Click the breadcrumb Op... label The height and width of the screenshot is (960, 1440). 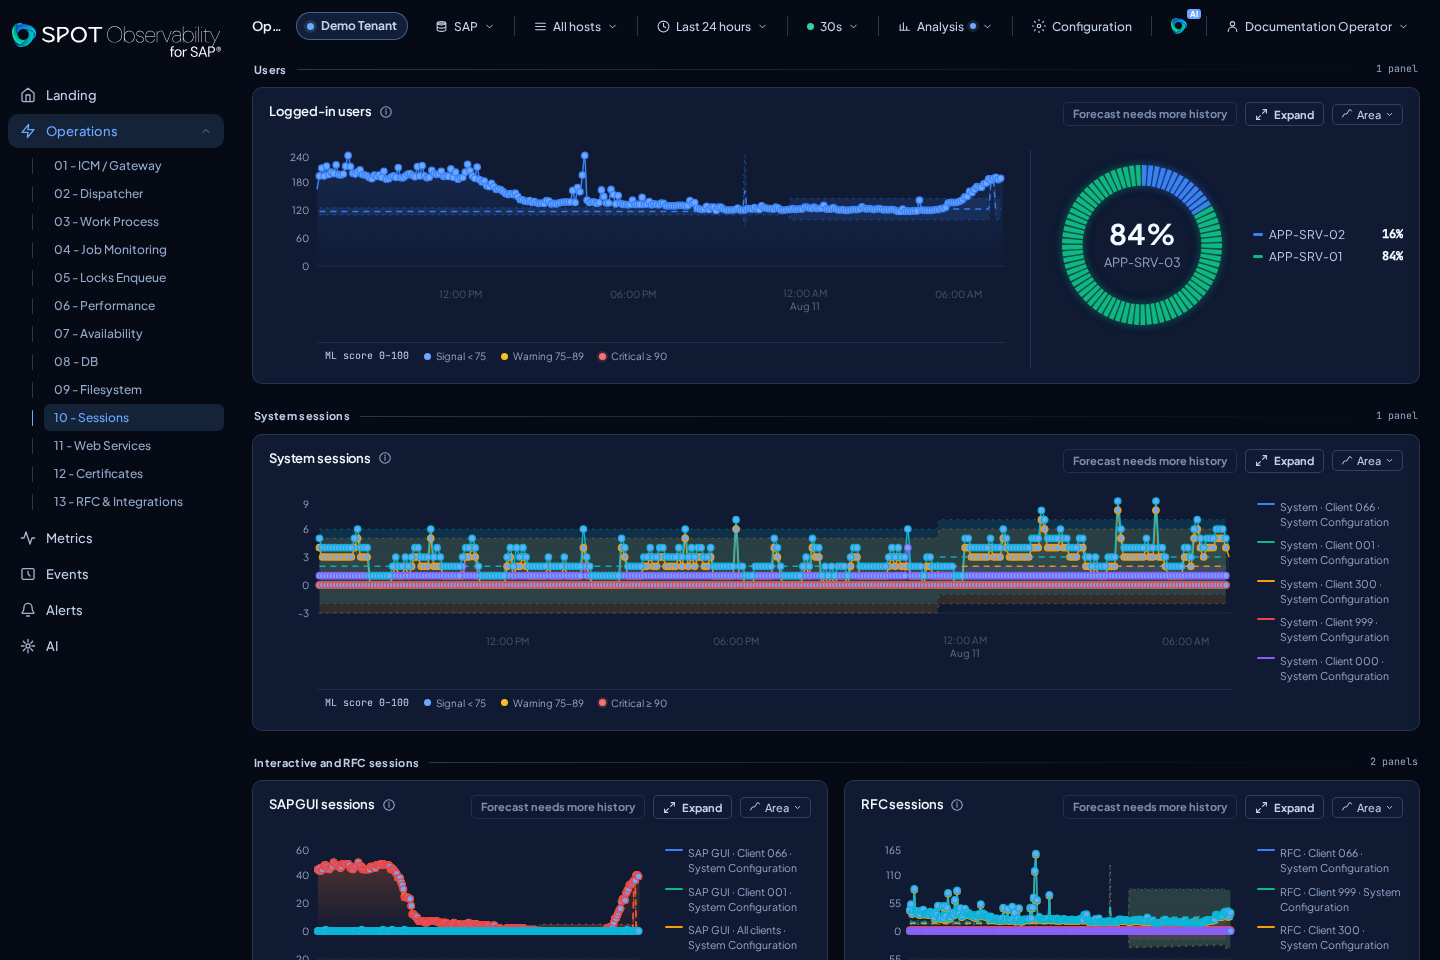(x=266, y=26)
